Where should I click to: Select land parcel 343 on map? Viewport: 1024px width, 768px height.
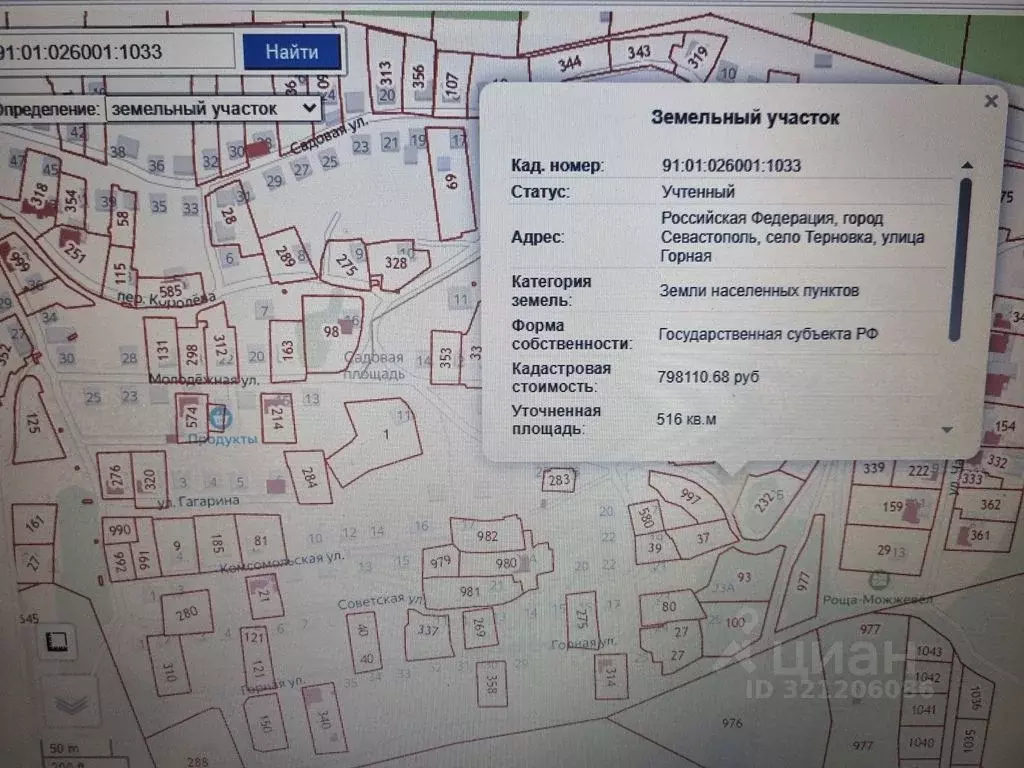(638, 52)
